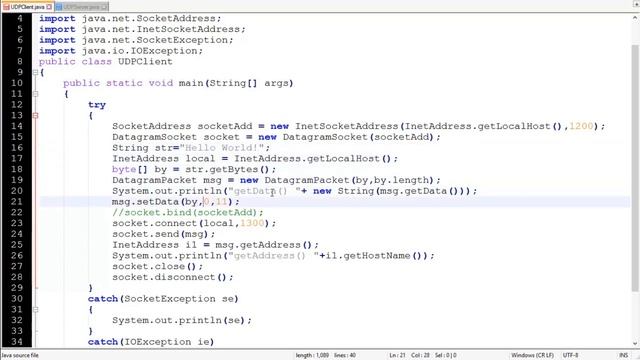The height and width of the screenshot is (360, 640).
Task: Click 'public class UDPClient' declaration
Action: 106,62
